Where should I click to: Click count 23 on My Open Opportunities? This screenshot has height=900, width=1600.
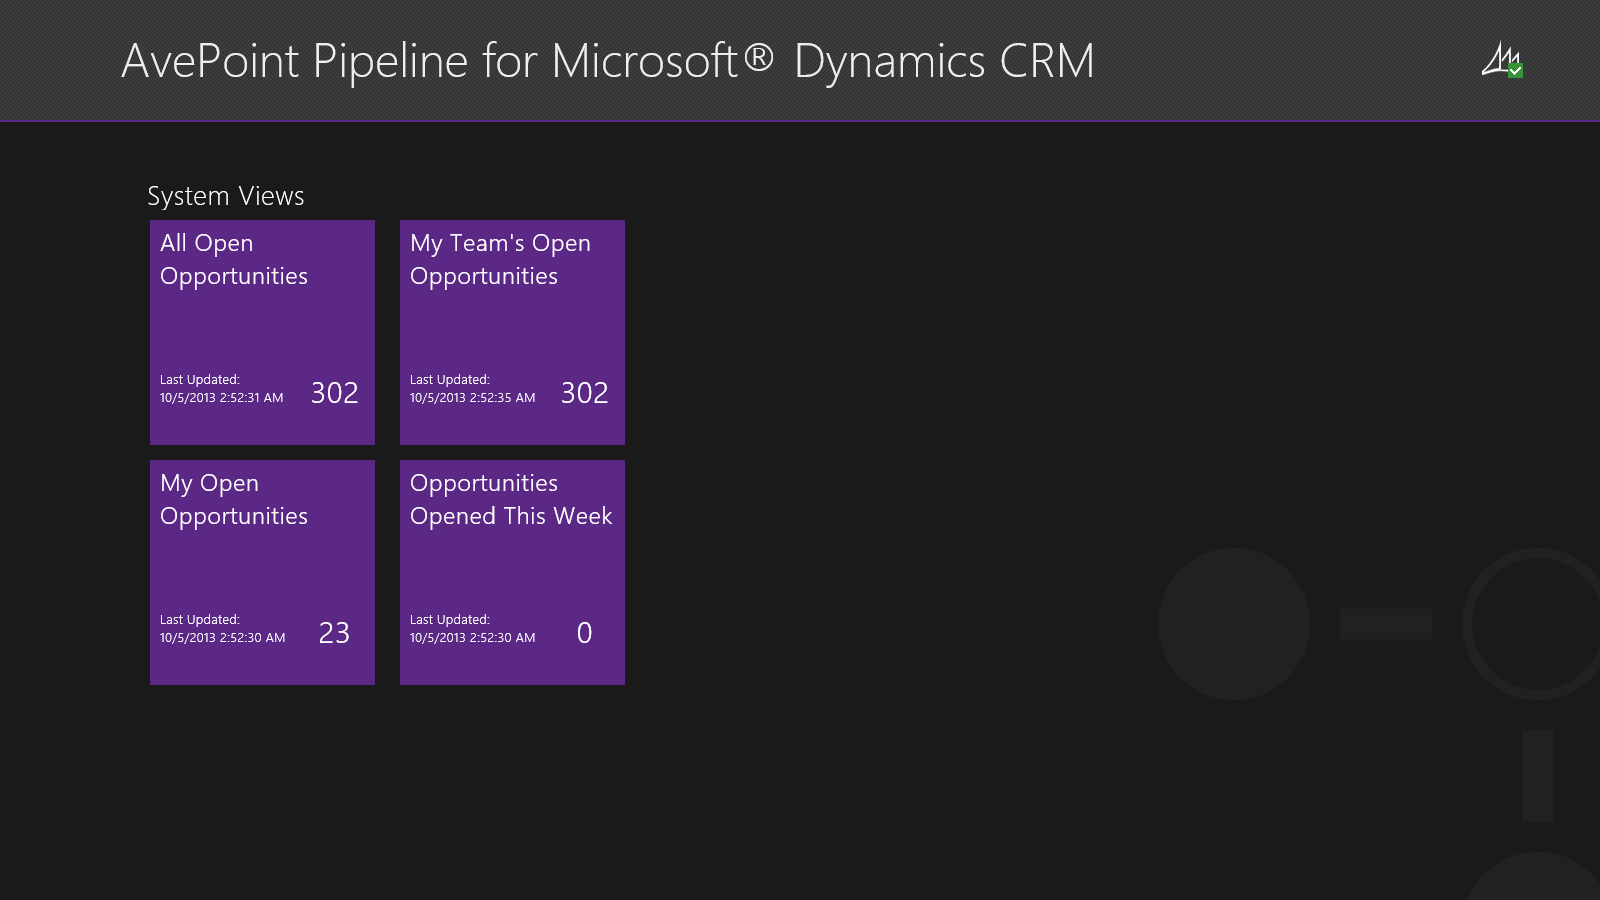[334, 633]
